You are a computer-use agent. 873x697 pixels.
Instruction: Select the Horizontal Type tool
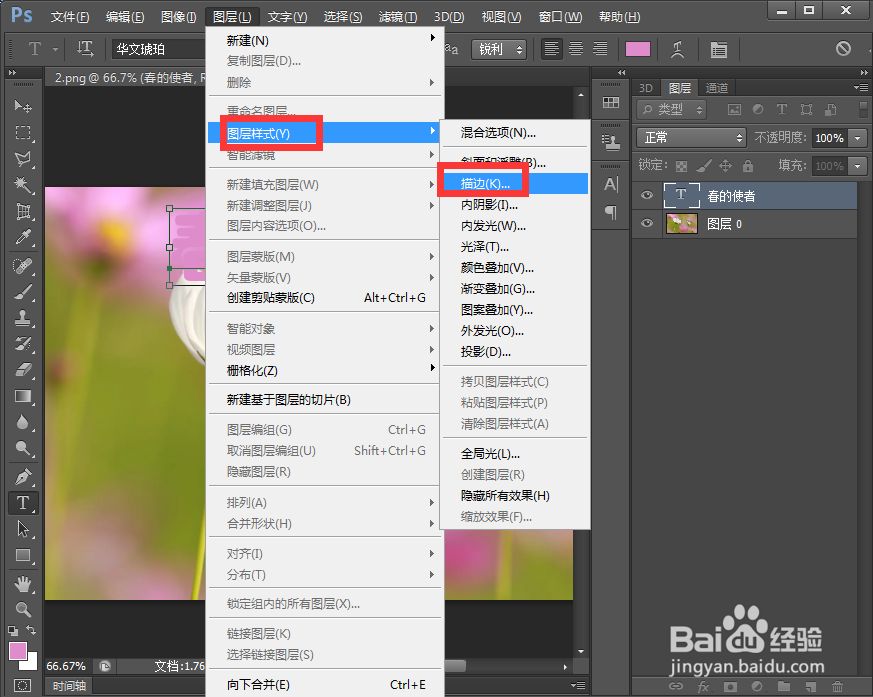(x=22, y=502)
